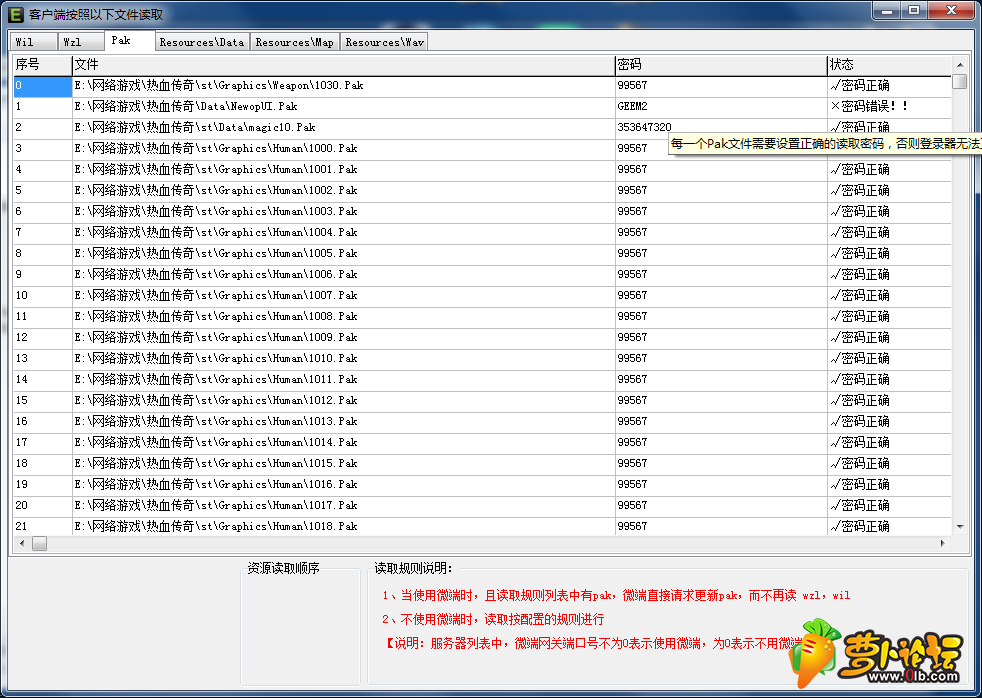The image size is (982, 698).
Task: Select the Human\1003.Pak file path
Action: [216, 212]
